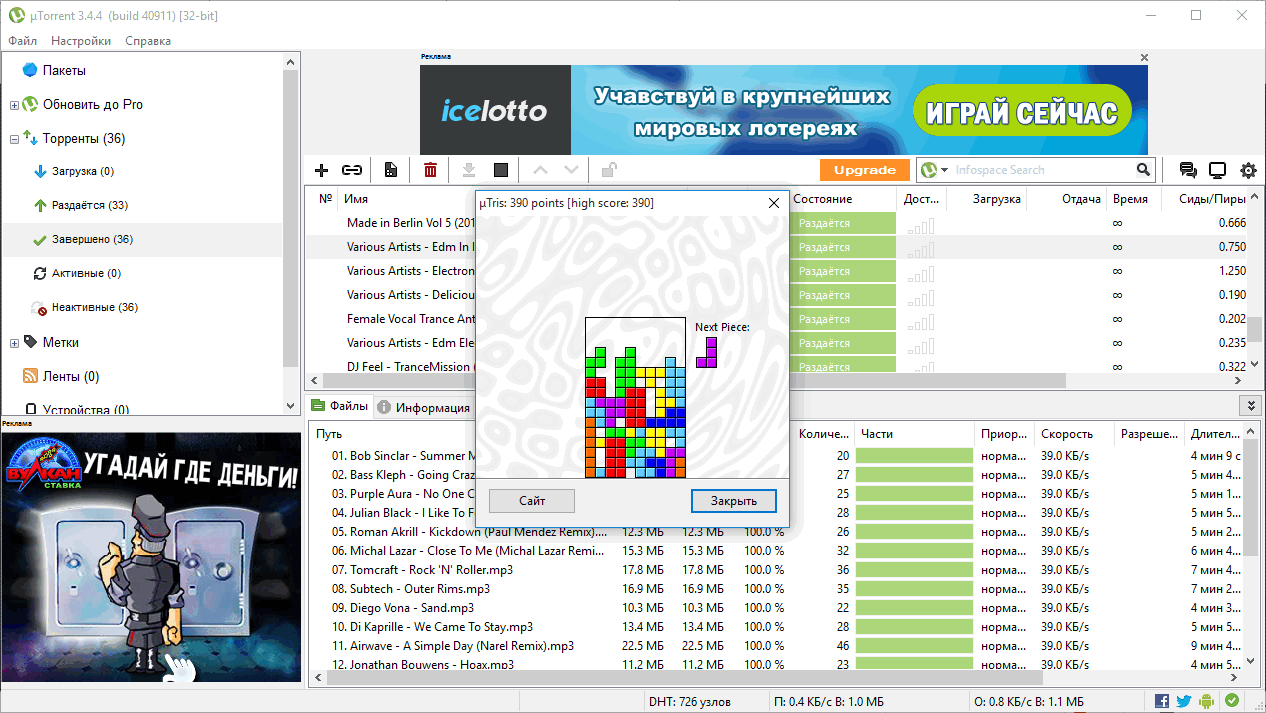The image size is (1266, 713).
Task: Click the Twitter icon in status bar
Action: tap(1184, 701)
